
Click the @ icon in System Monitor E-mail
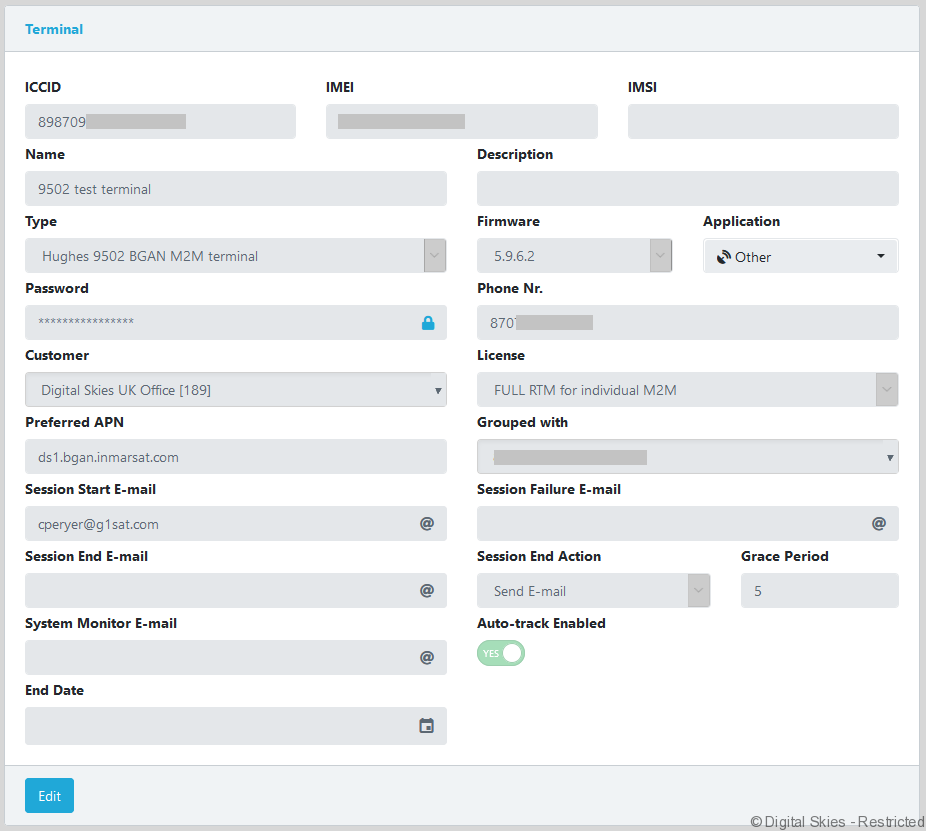[x=427, y=657]
